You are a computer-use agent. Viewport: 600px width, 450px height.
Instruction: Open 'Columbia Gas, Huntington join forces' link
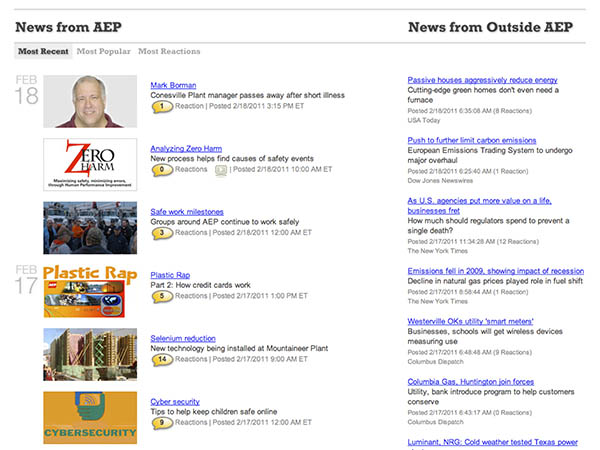pyautogui.click(x=471, y=382)
